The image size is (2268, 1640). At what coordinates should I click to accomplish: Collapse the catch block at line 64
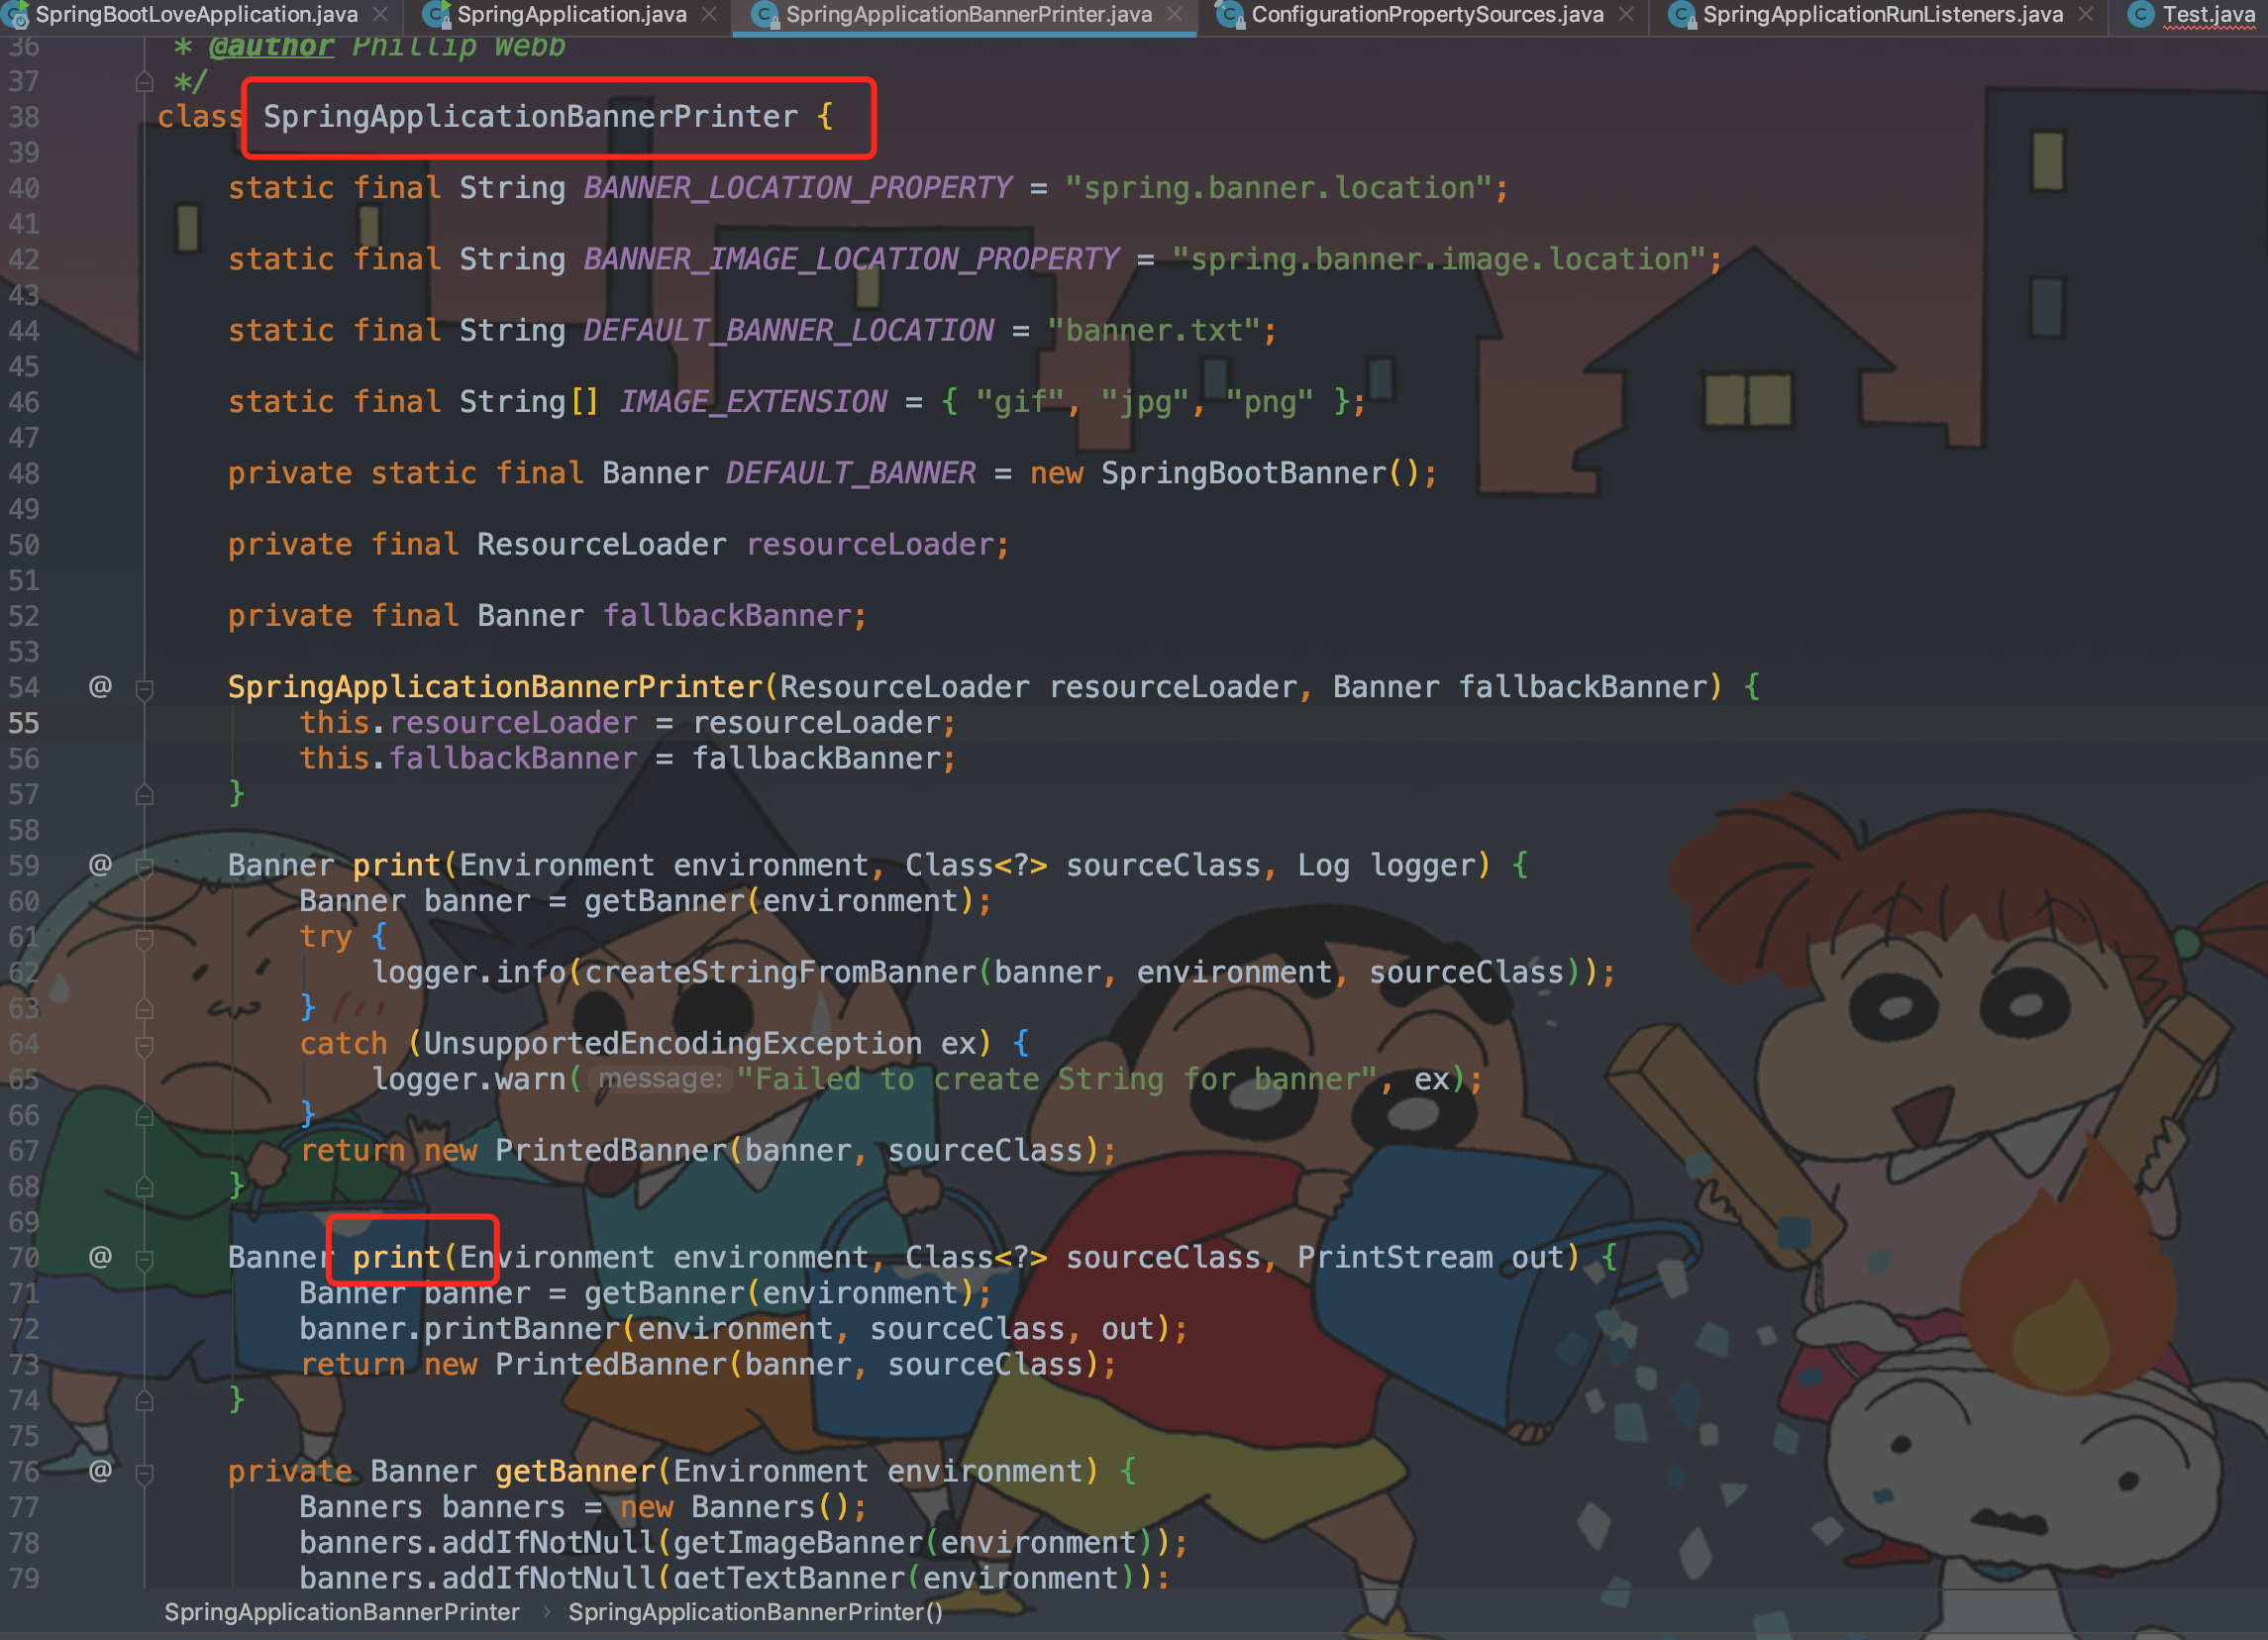[x=144, y=1045]
